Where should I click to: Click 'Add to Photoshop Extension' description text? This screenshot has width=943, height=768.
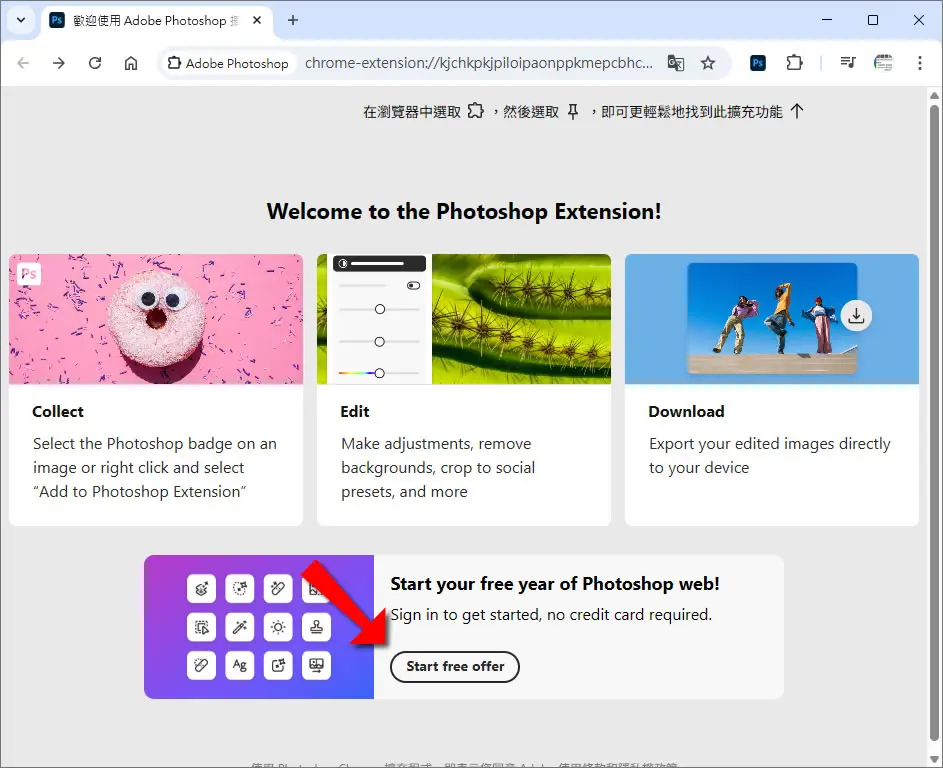[x=140, y=492]
